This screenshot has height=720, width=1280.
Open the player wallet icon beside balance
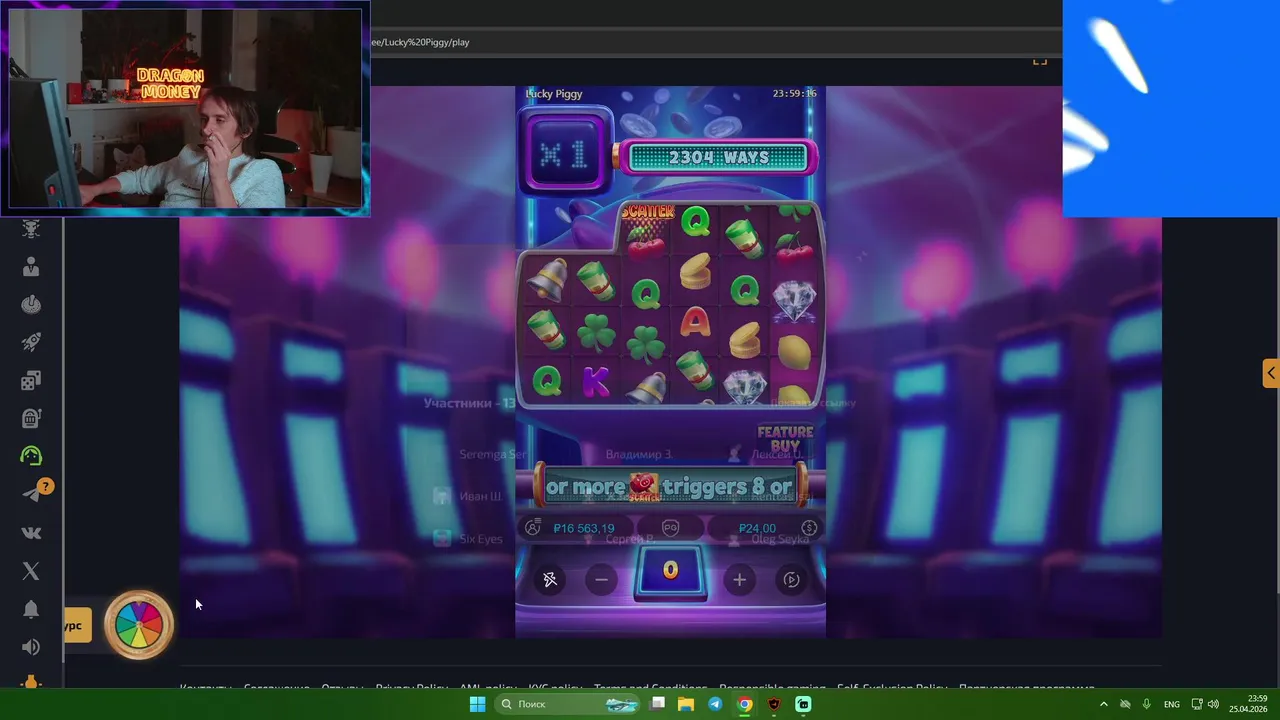click(533, 528)
